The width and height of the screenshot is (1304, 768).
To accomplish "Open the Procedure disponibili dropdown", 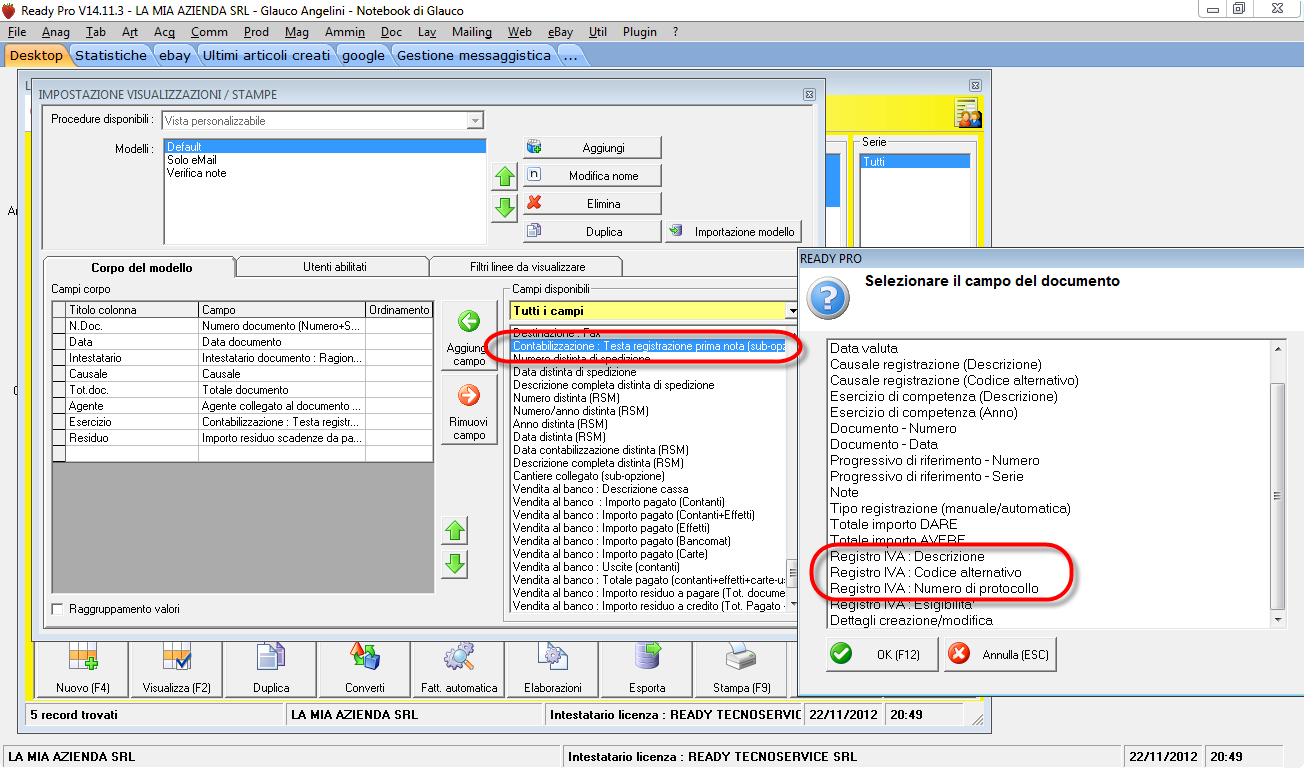I will point(475,121).
